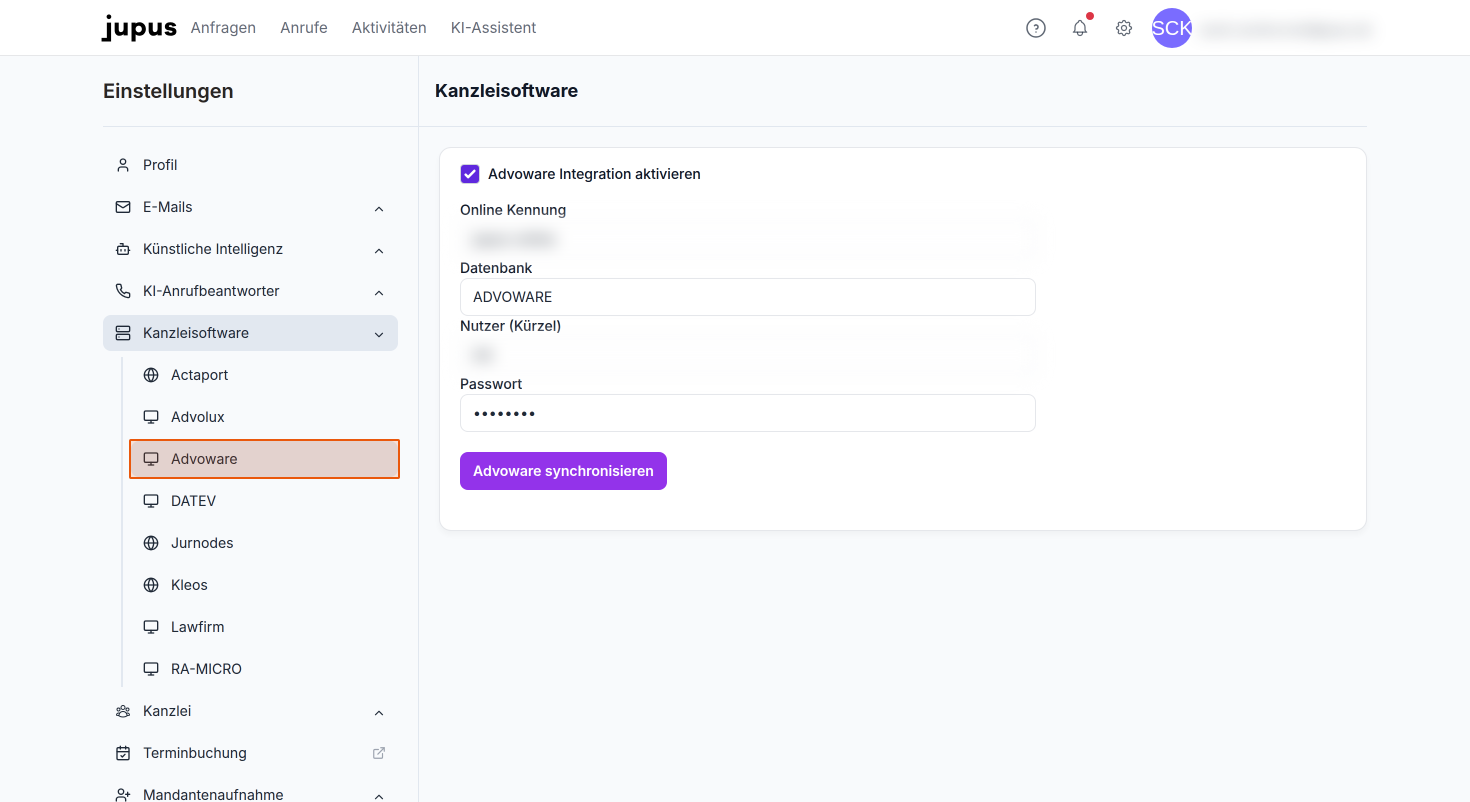Open Actaport integration settings
This screenshot has height=802, width=1470.
[x=264, y=375]
